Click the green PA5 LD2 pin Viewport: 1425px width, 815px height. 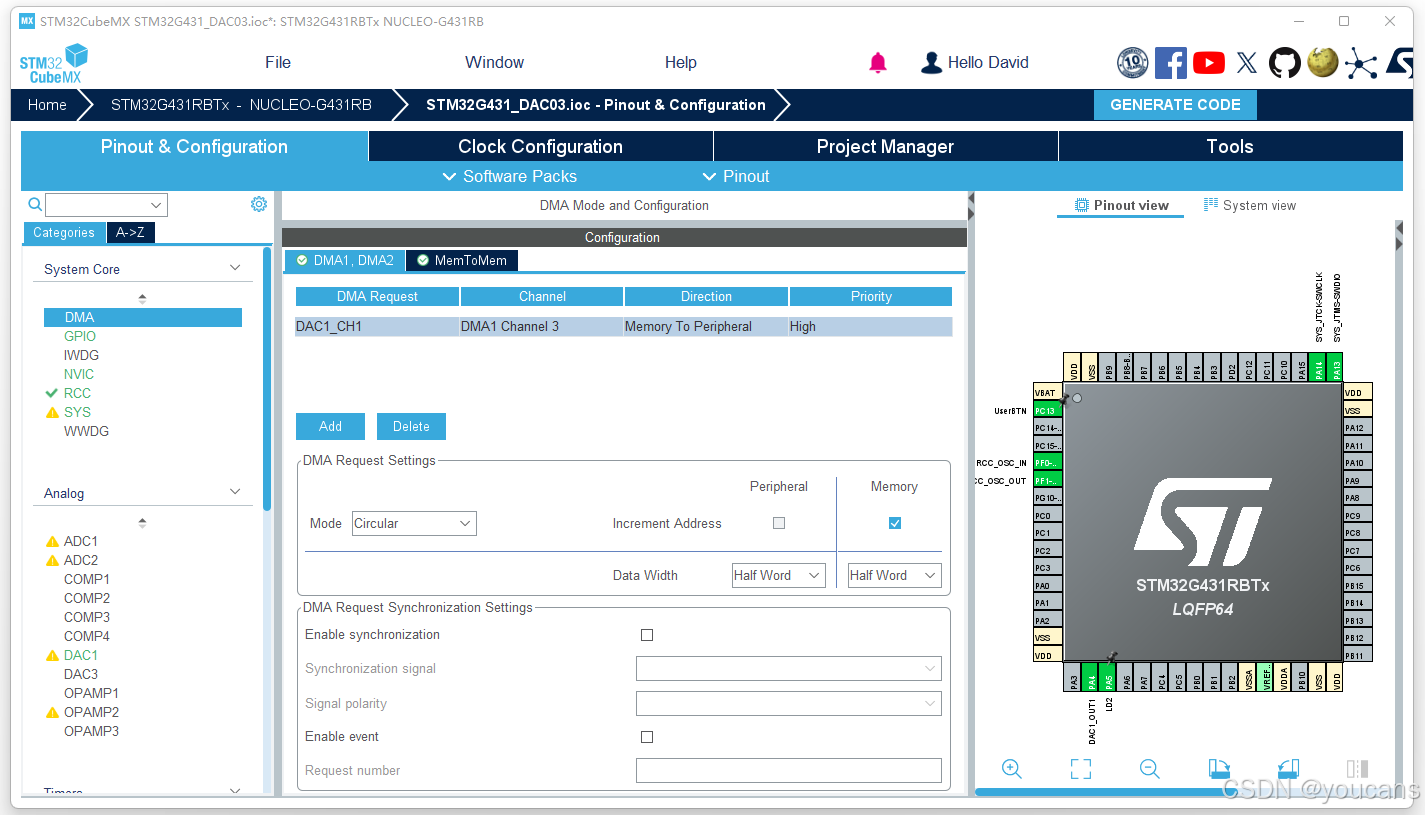click(1109, 677)
